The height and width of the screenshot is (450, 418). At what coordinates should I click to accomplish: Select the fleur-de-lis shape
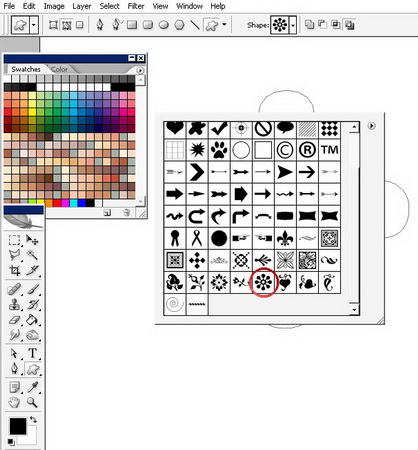(x=285, y=238)
